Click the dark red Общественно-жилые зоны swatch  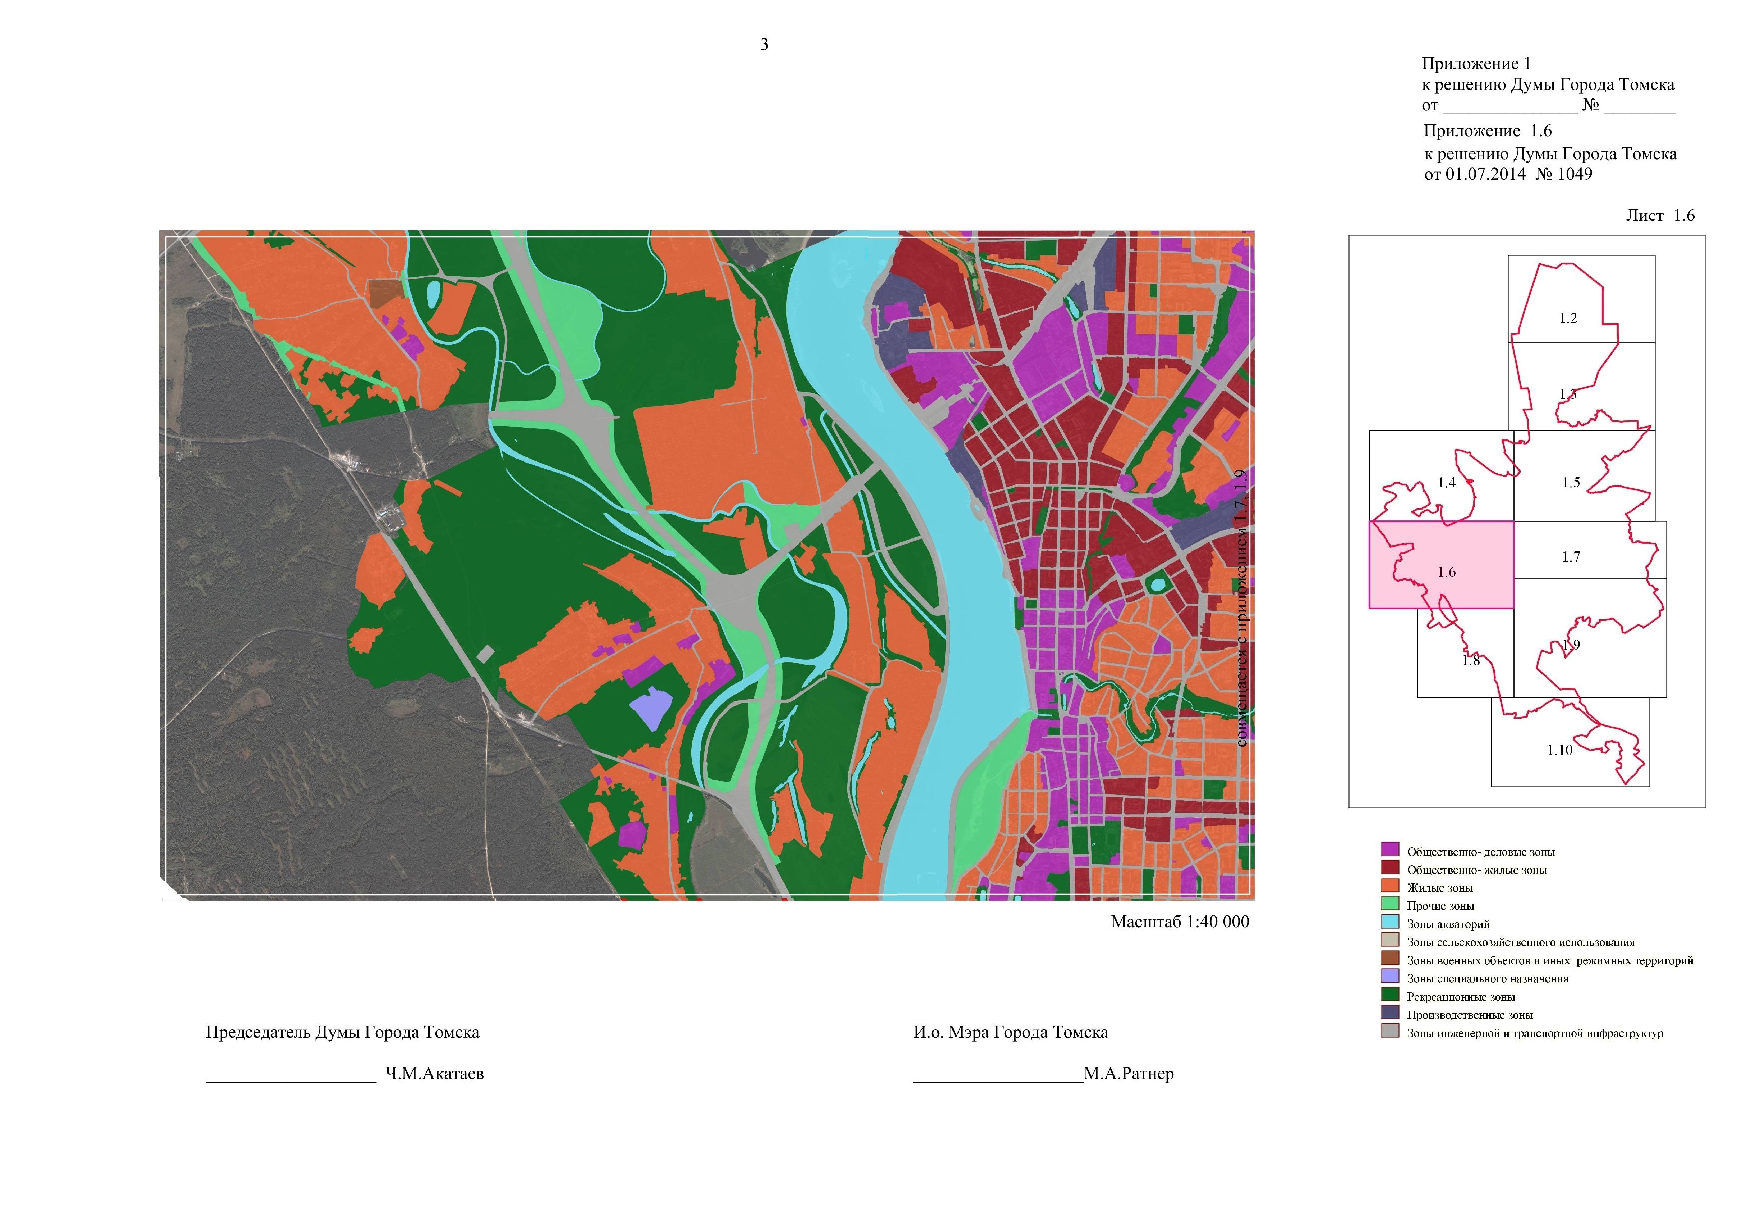pyautogui.click(x=1390, y=868)
